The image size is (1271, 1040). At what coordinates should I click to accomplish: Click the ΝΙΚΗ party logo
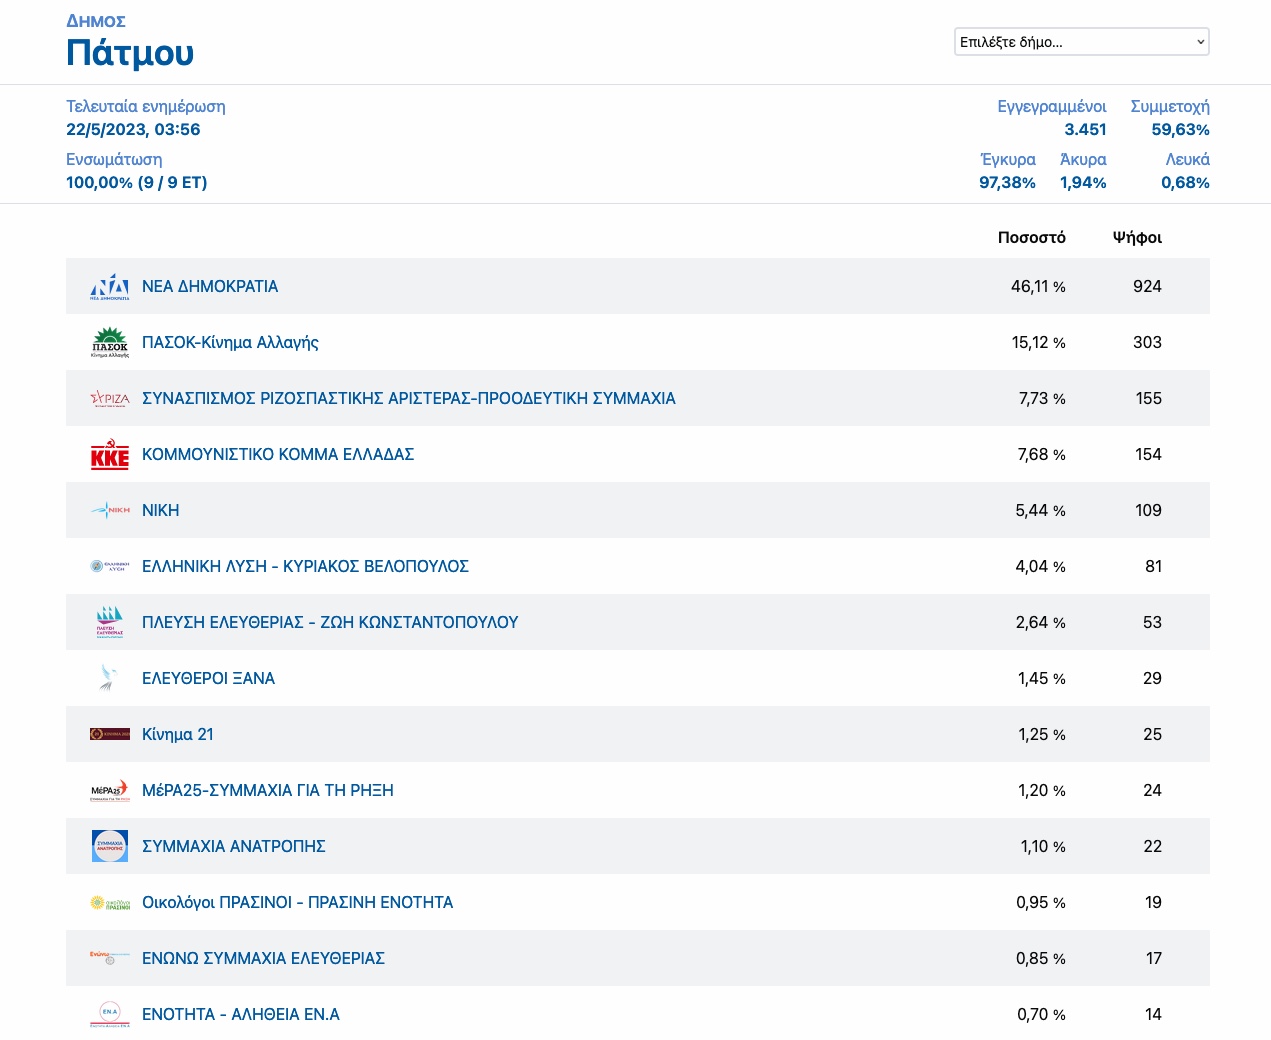pyautogui.click(x=110, y=510)
